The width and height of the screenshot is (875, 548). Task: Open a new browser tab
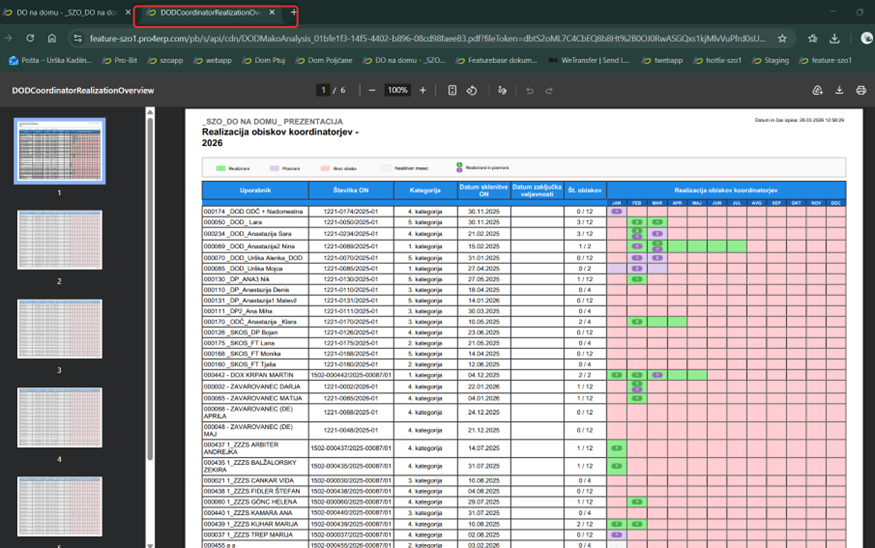[x=293, y=12]
